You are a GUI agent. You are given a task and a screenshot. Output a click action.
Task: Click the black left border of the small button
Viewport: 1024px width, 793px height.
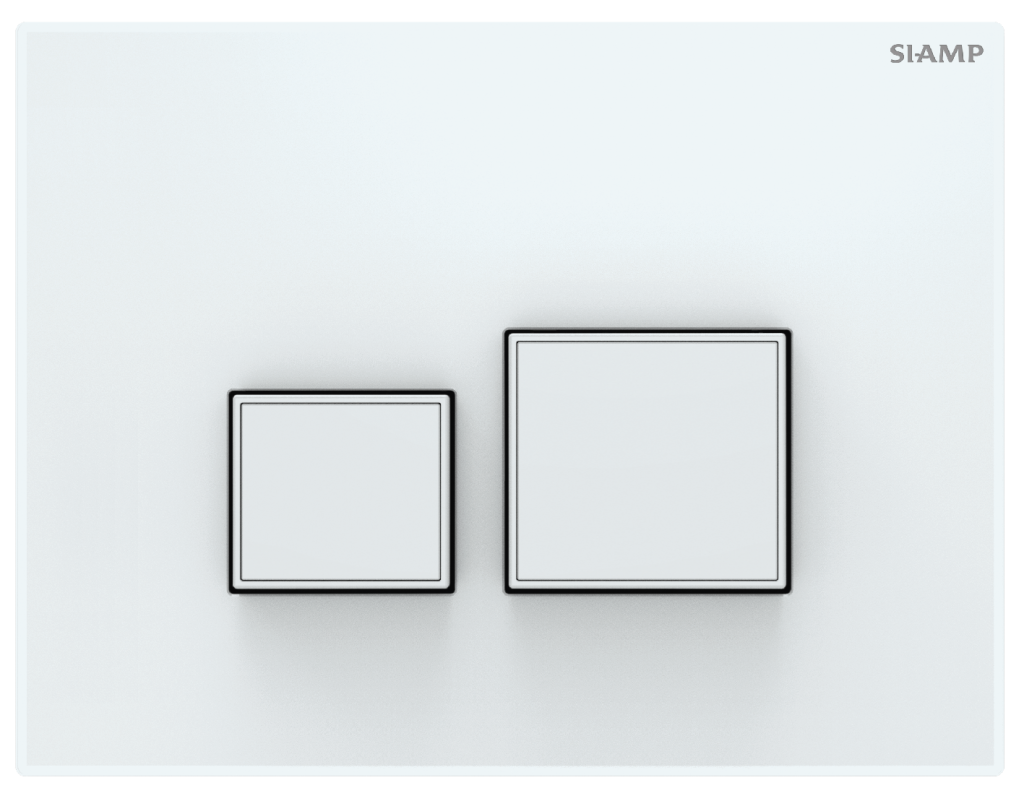click(230, 492)
